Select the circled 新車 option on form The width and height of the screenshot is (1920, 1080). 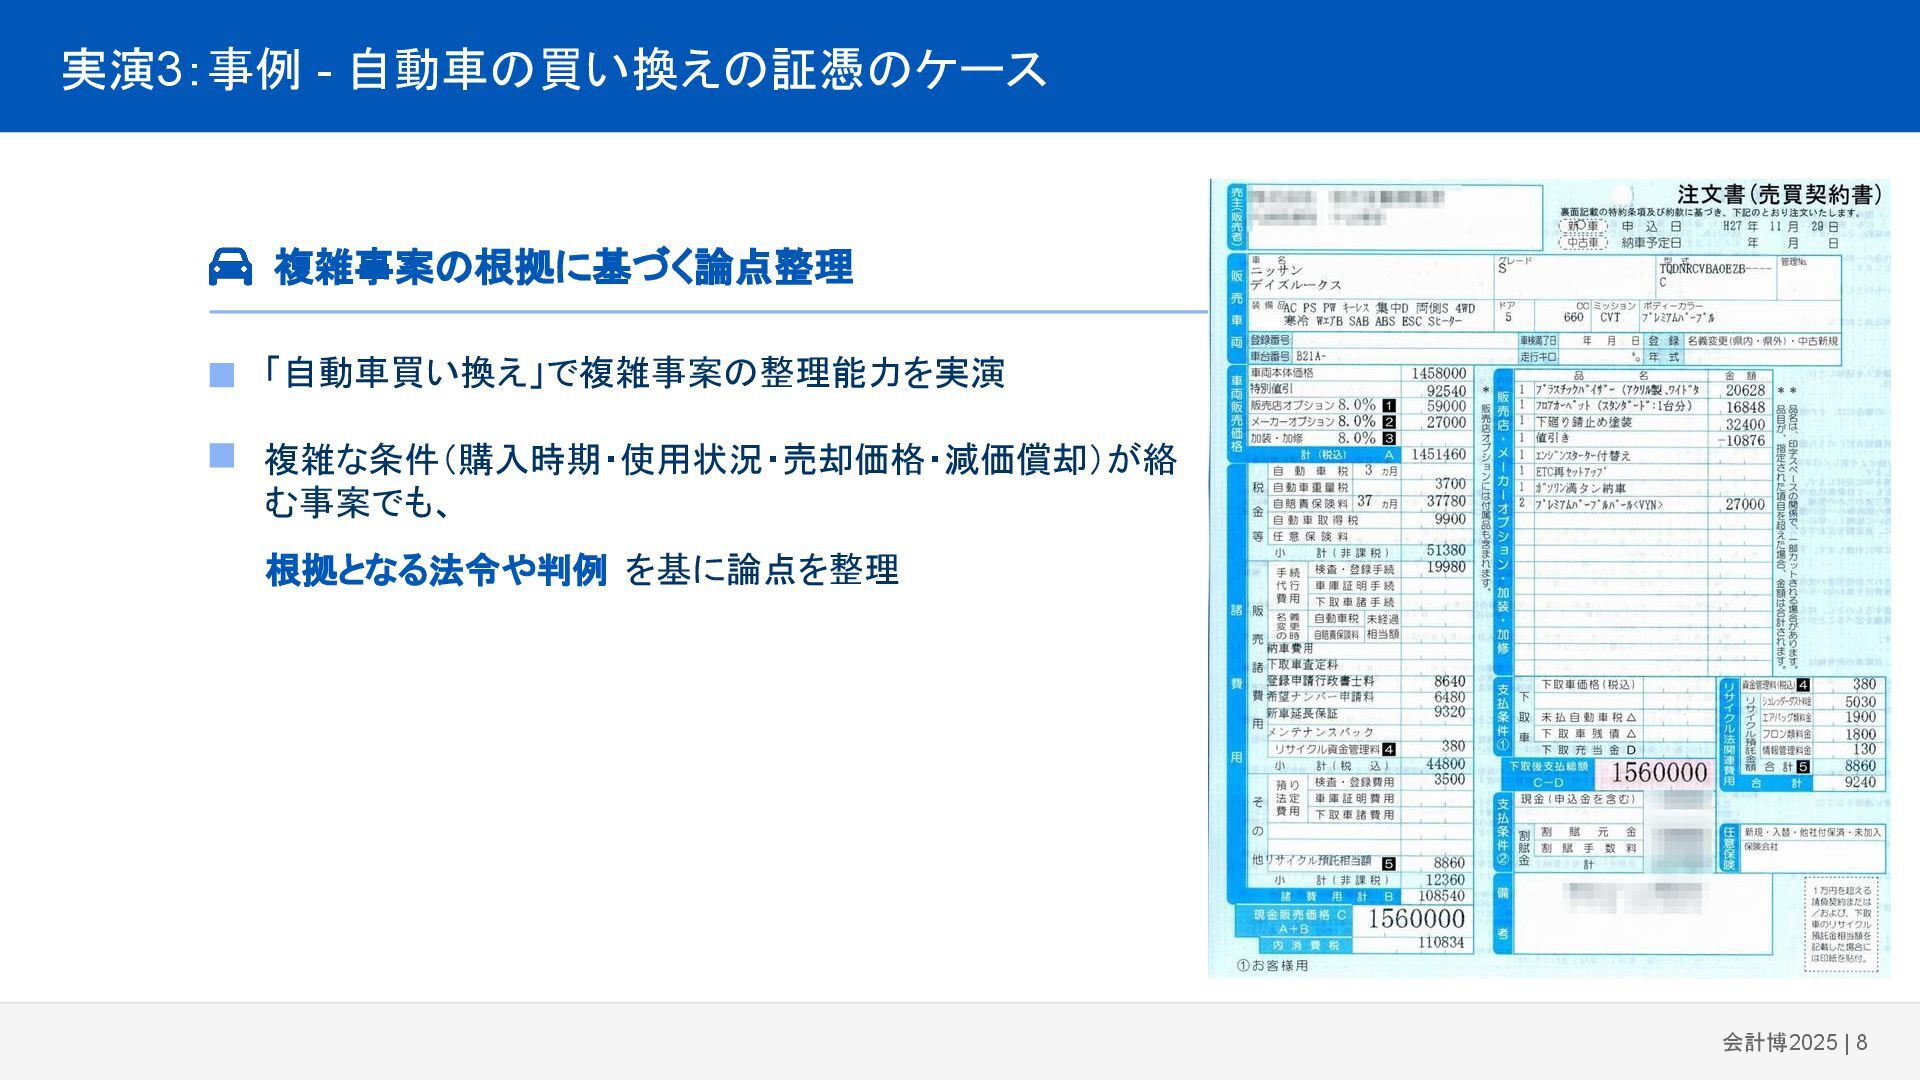[x=1583, y=226]
